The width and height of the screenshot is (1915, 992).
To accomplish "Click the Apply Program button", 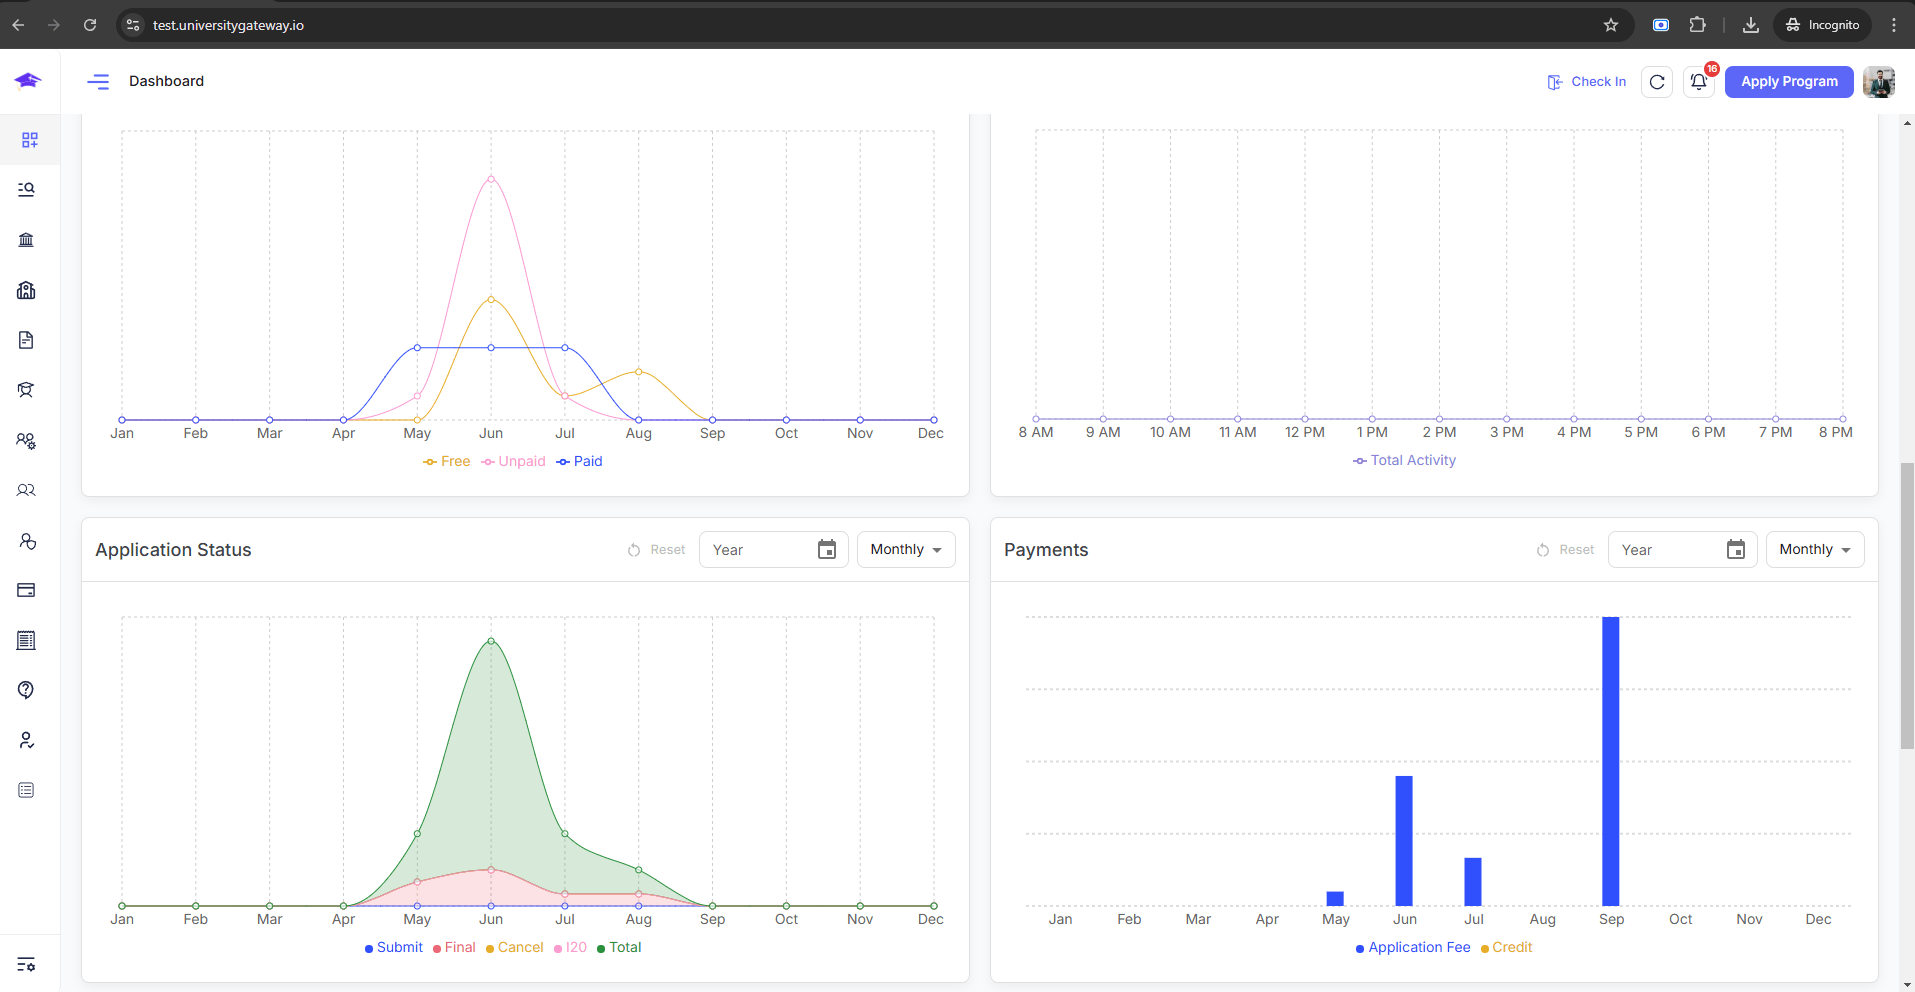I will click(x=1789, y=82).
